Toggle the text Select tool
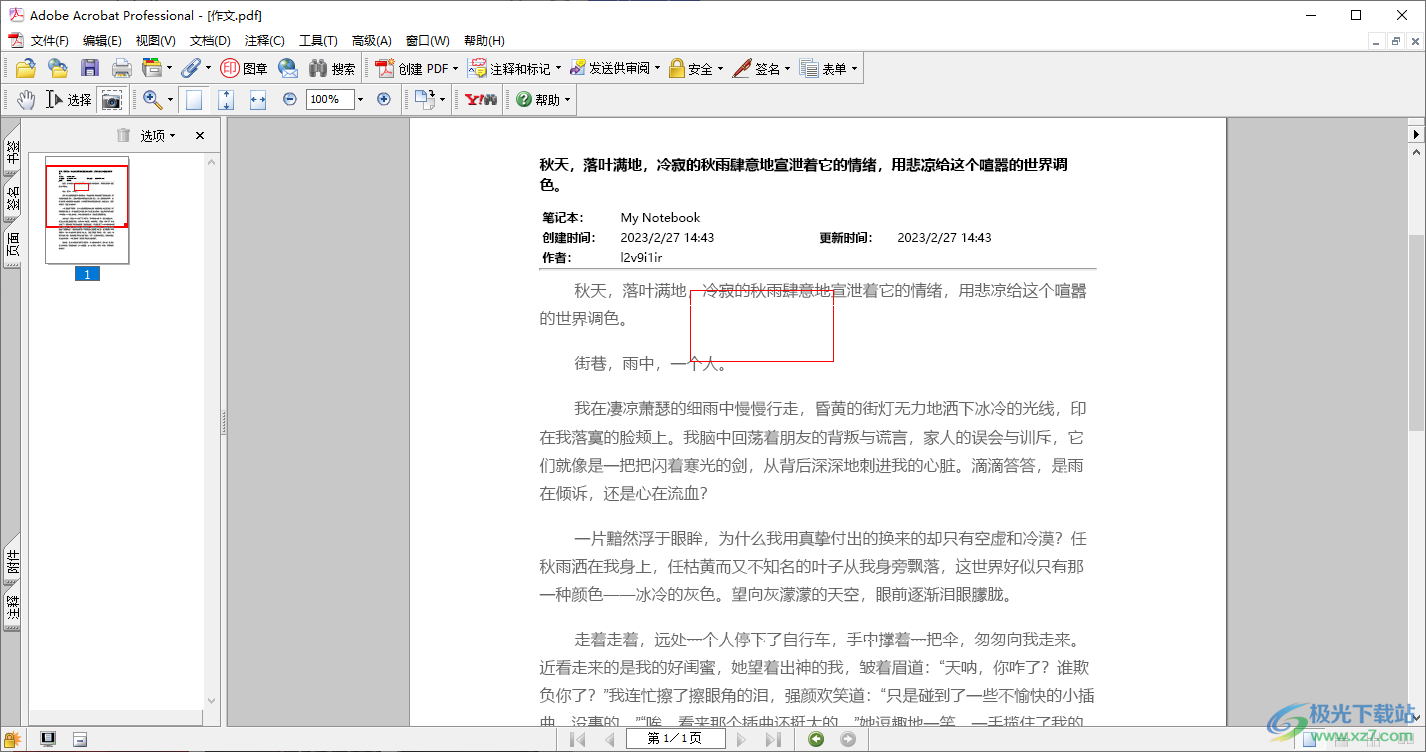 coord(69,99)
